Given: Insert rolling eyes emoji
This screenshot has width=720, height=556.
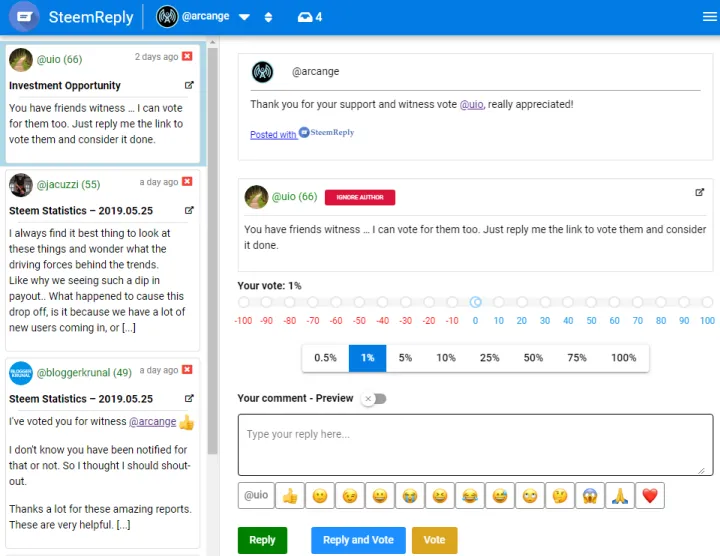Looking at the screenshot, I should (x=530, y=495).
